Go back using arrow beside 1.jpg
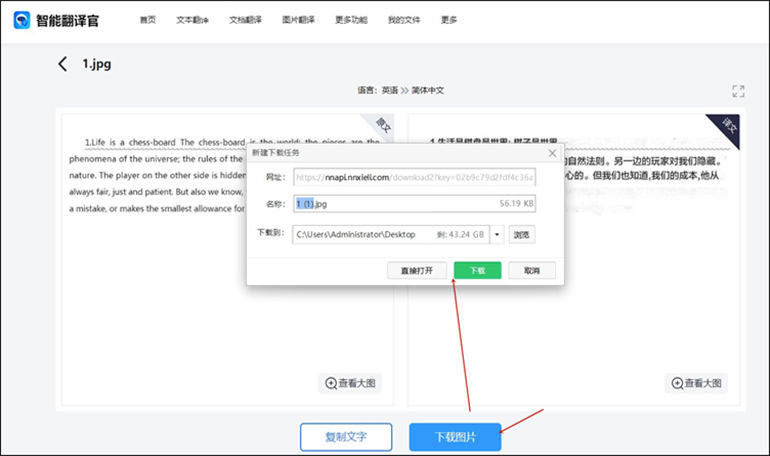Screen dimensions: 770x456 coord(63,64)
